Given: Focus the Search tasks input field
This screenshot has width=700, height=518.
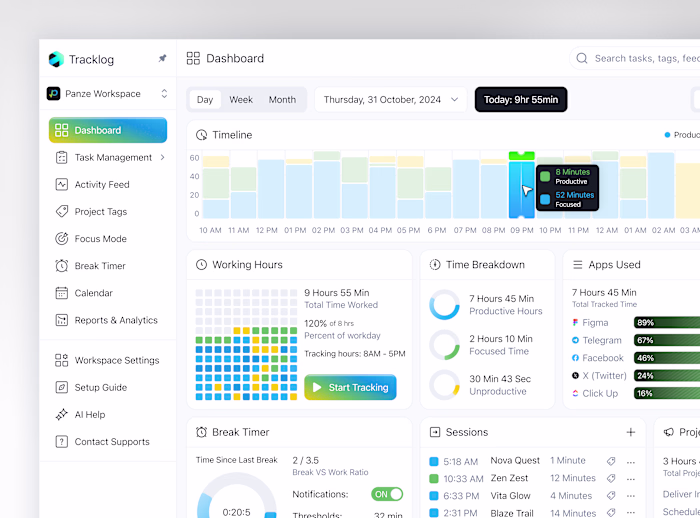Looking at the screenshot, I should [x=634, y=58].
